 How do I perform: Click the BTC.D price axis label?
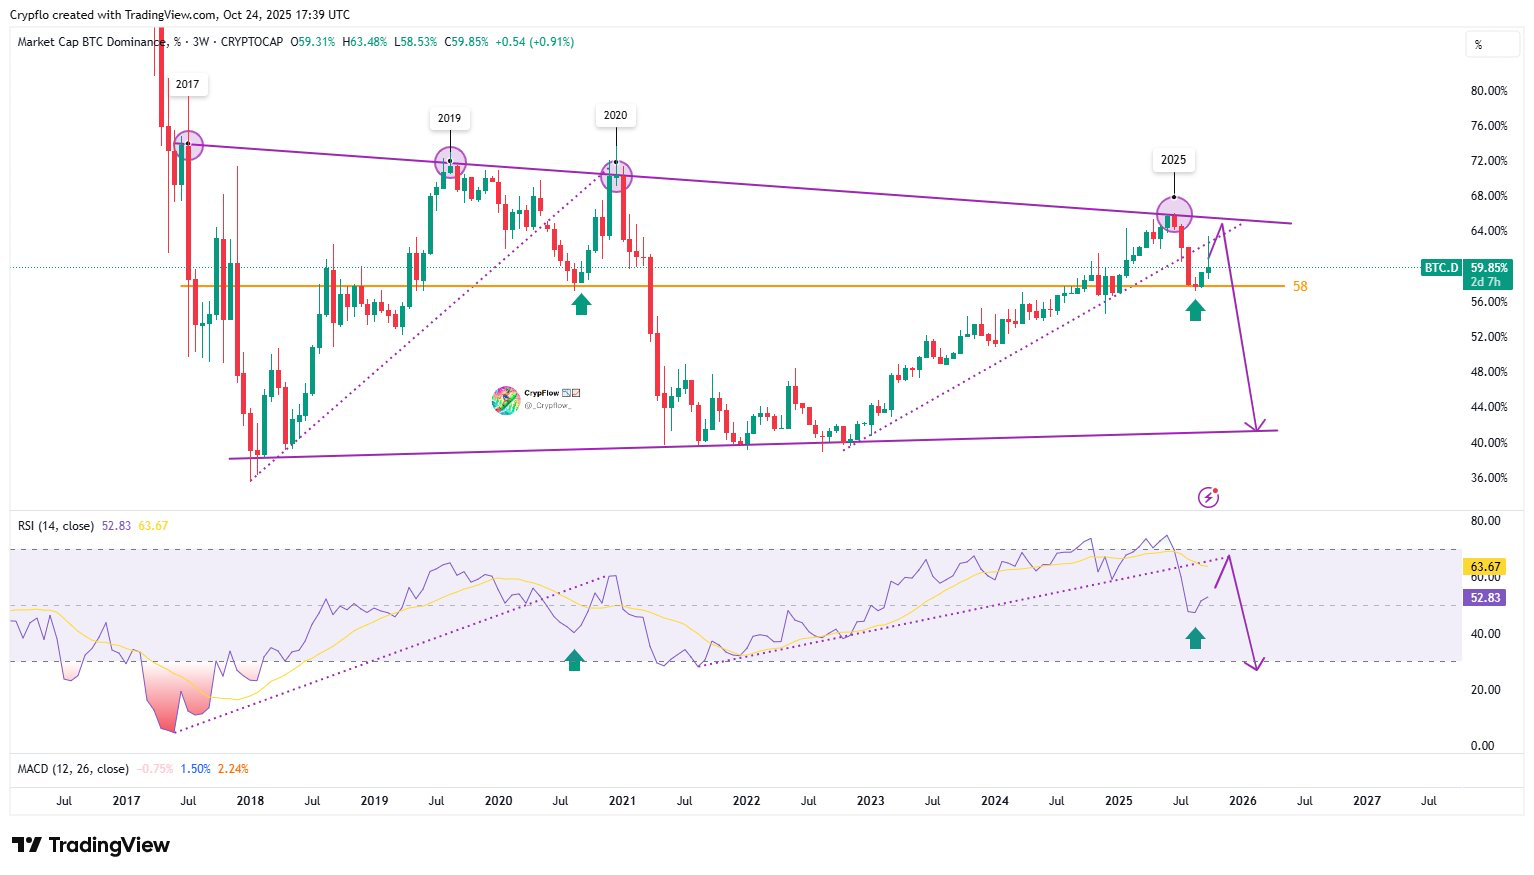pyautogui.click(x=1441, y=268)
